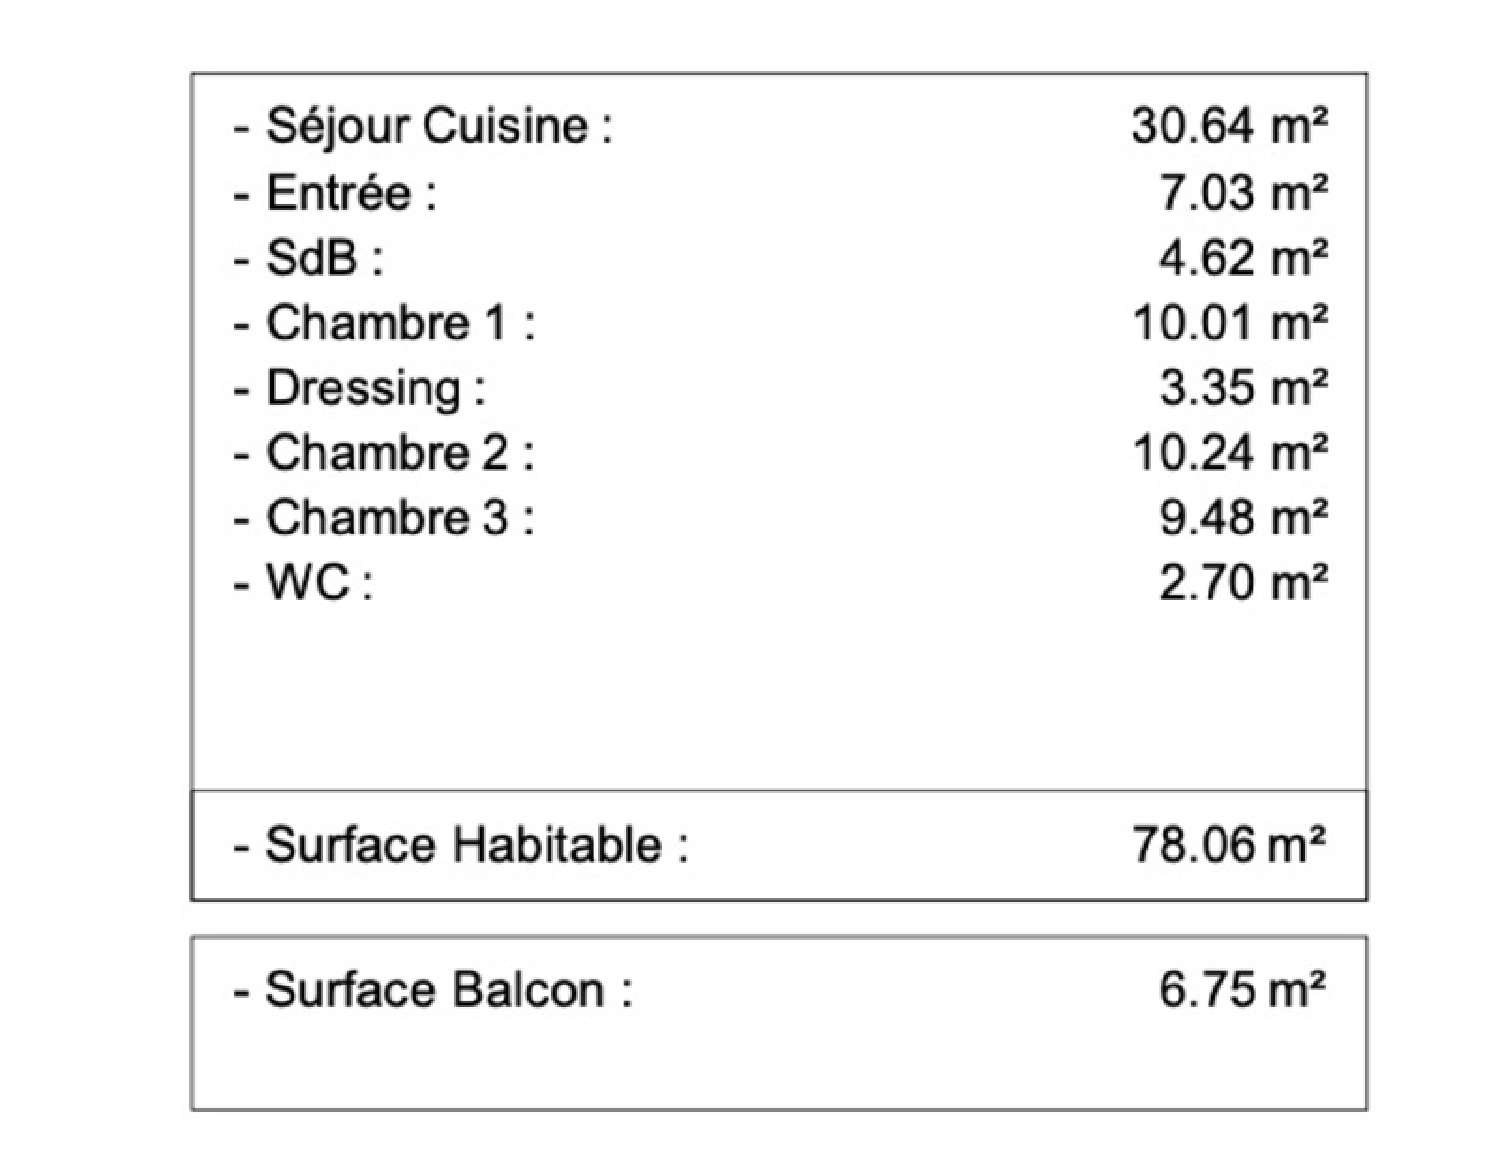
Task: Click the Séjour Cuisine label
Action: (424, 127)
